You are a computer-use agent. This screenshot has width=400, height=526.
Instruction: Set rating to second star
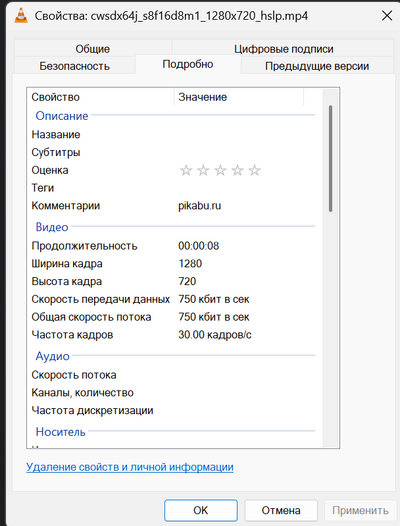203,170
